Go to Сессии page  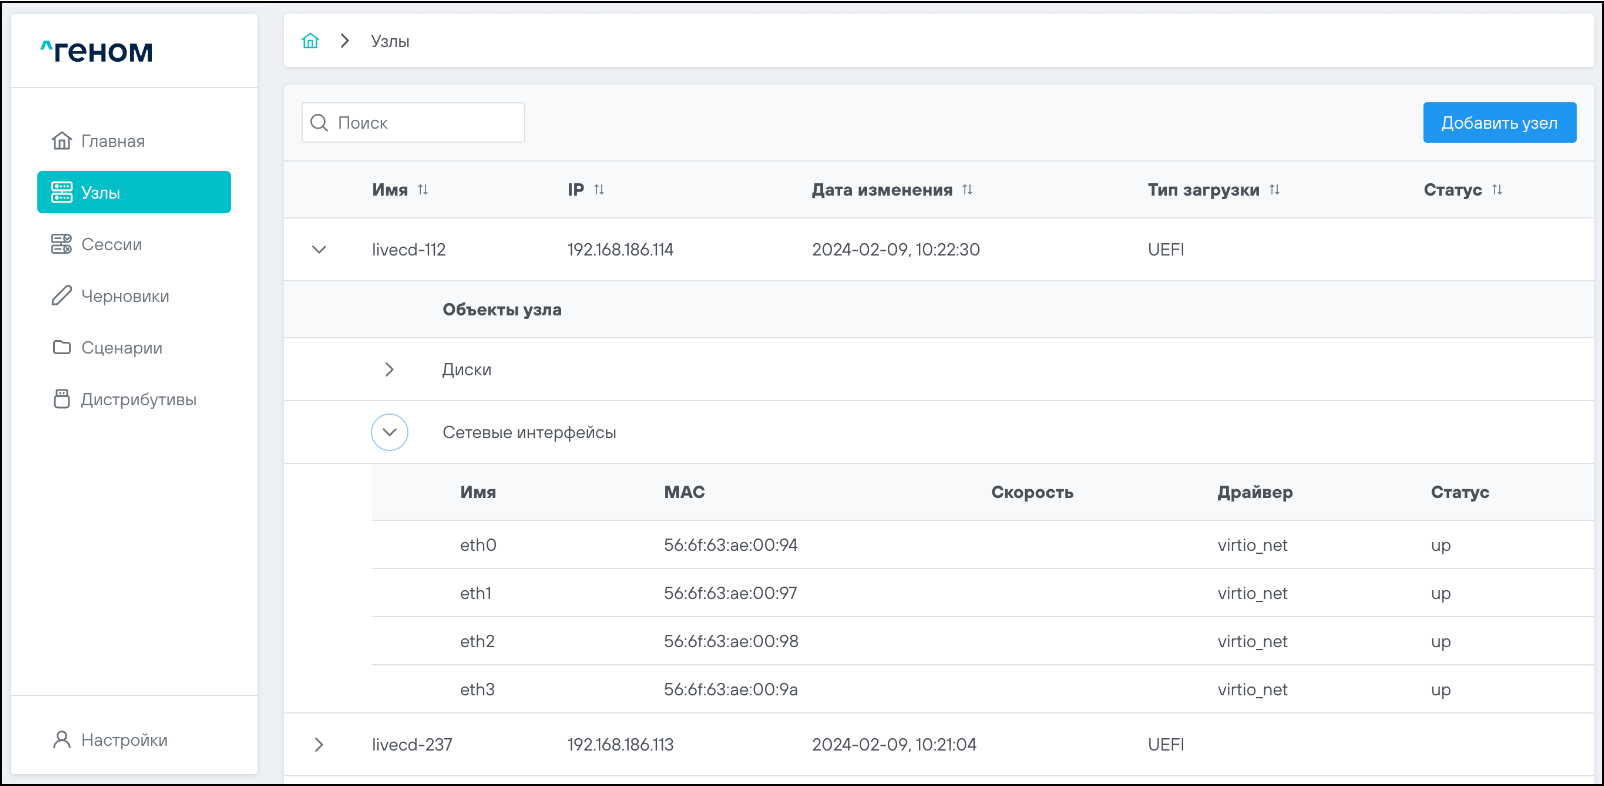[x=111, y=244]
